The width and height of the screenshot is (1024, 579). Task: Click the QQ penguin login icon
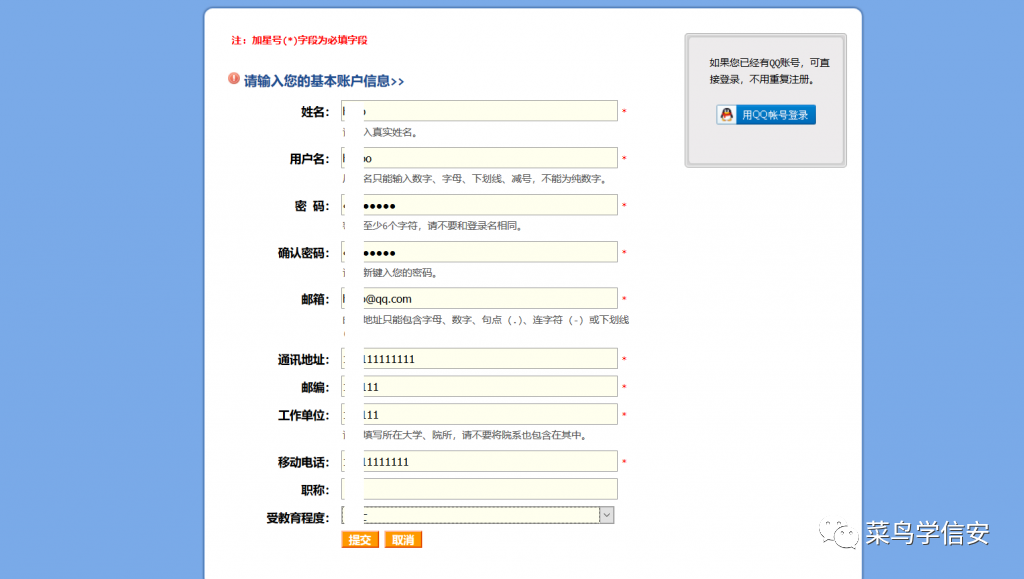726,115
